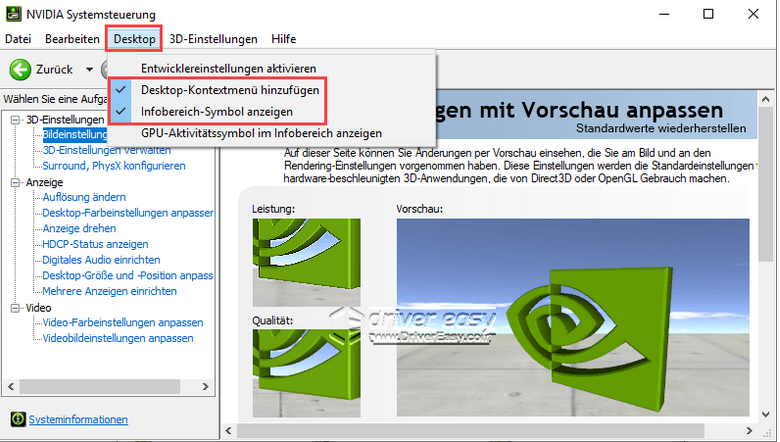Select the Video tree heading
The width and height of the screenshot is (780, 442).
pos(38,308)
